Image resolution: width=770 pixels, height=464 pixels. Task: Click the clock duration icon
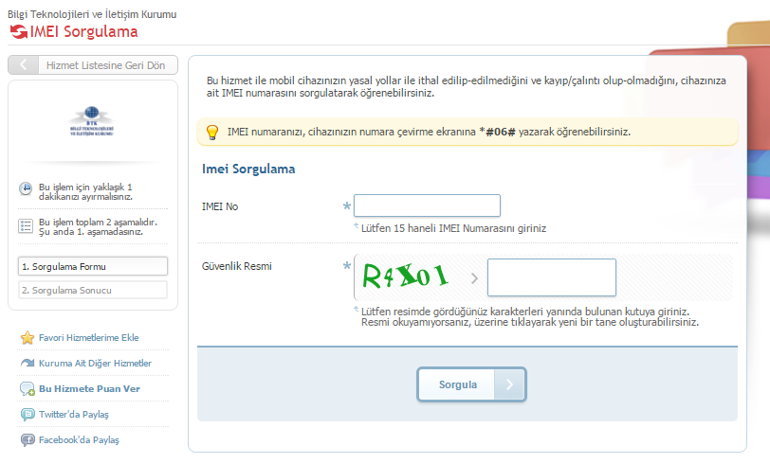click(x=26, y=190)
